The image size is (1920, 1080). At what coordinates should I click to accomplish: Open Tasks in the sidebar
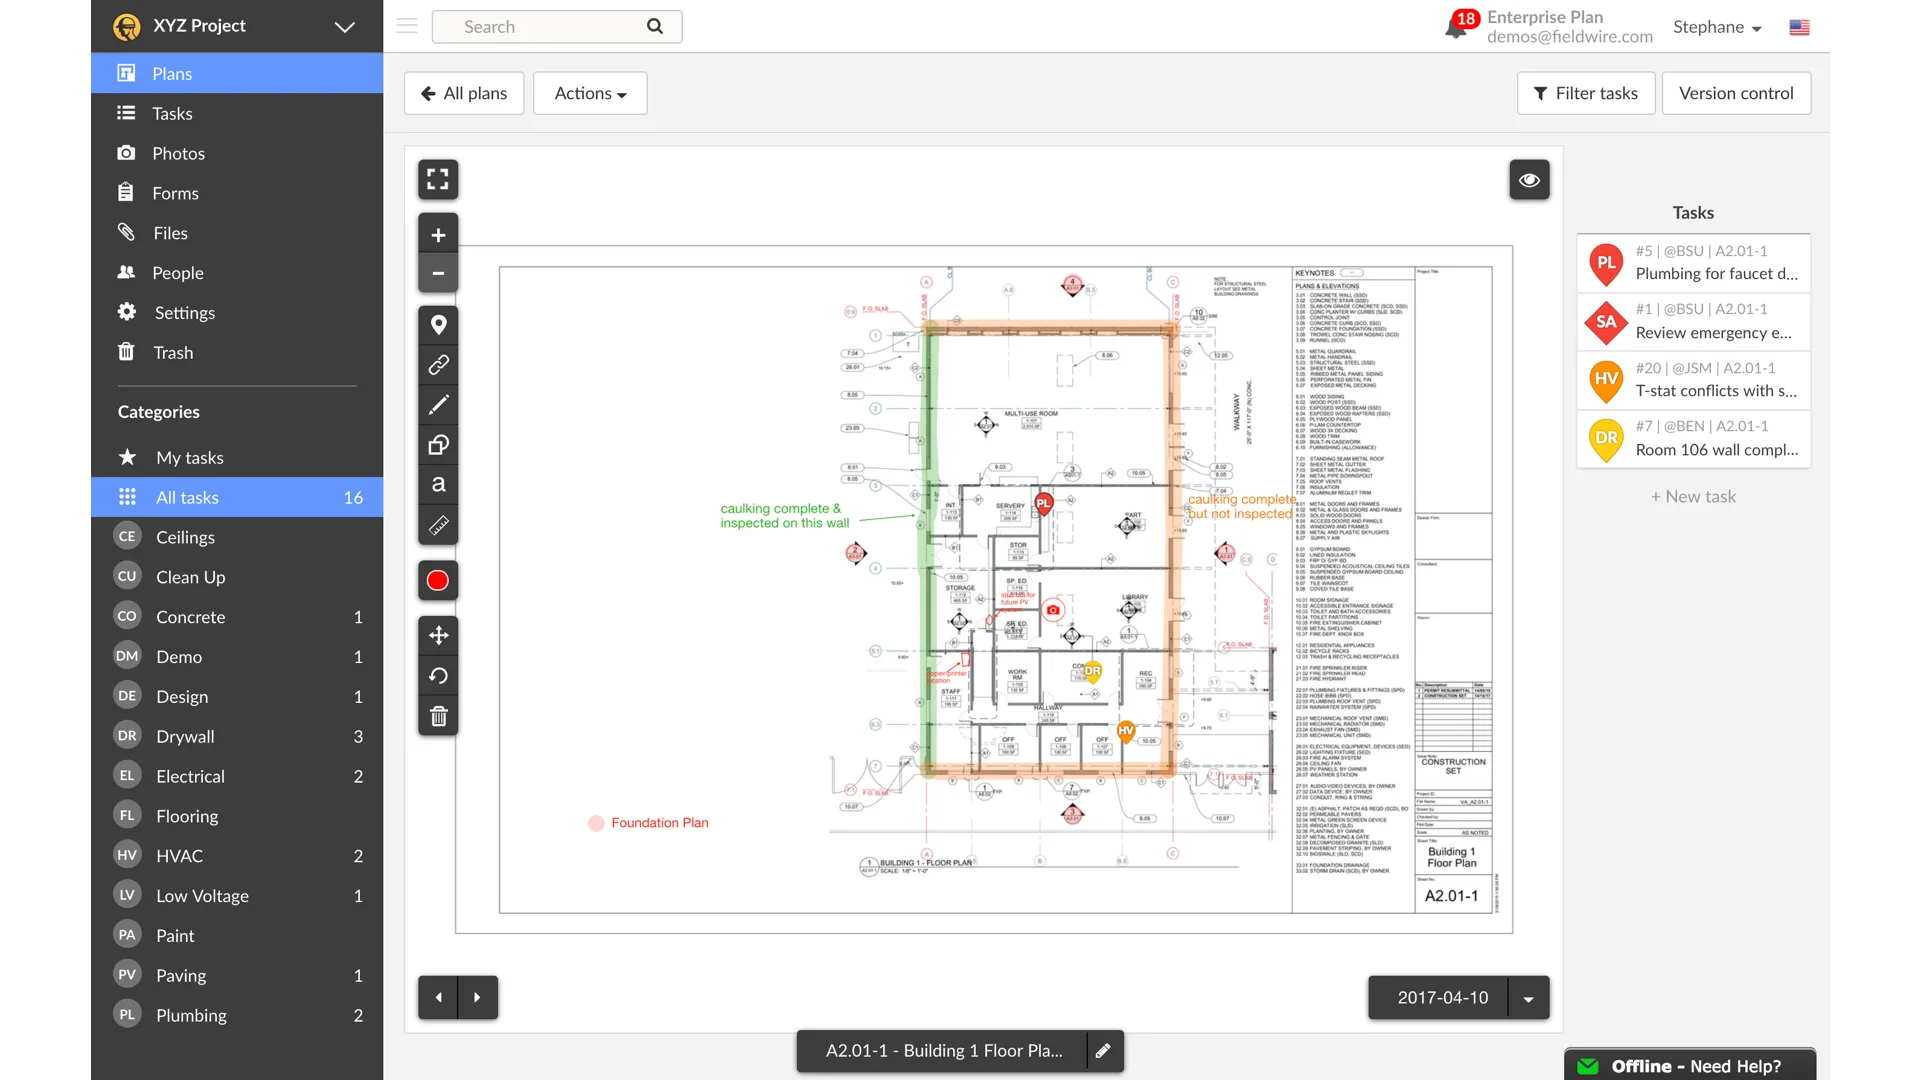[x=237, y=113]
